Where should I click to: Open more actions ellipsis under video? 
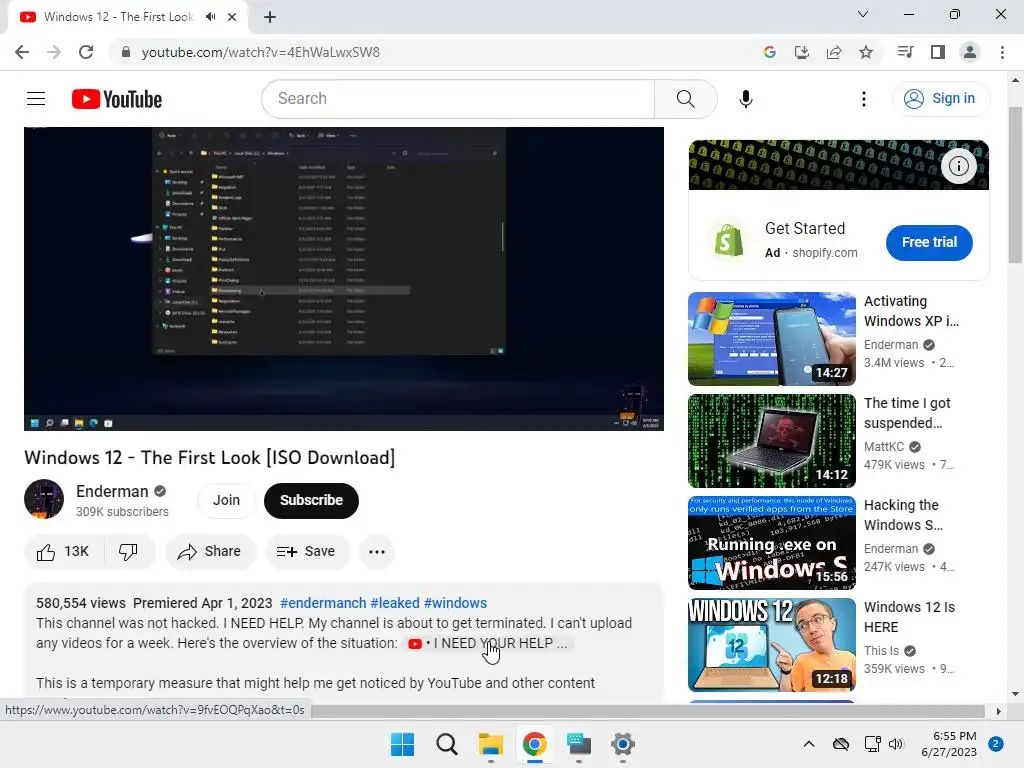pos(377,552)
